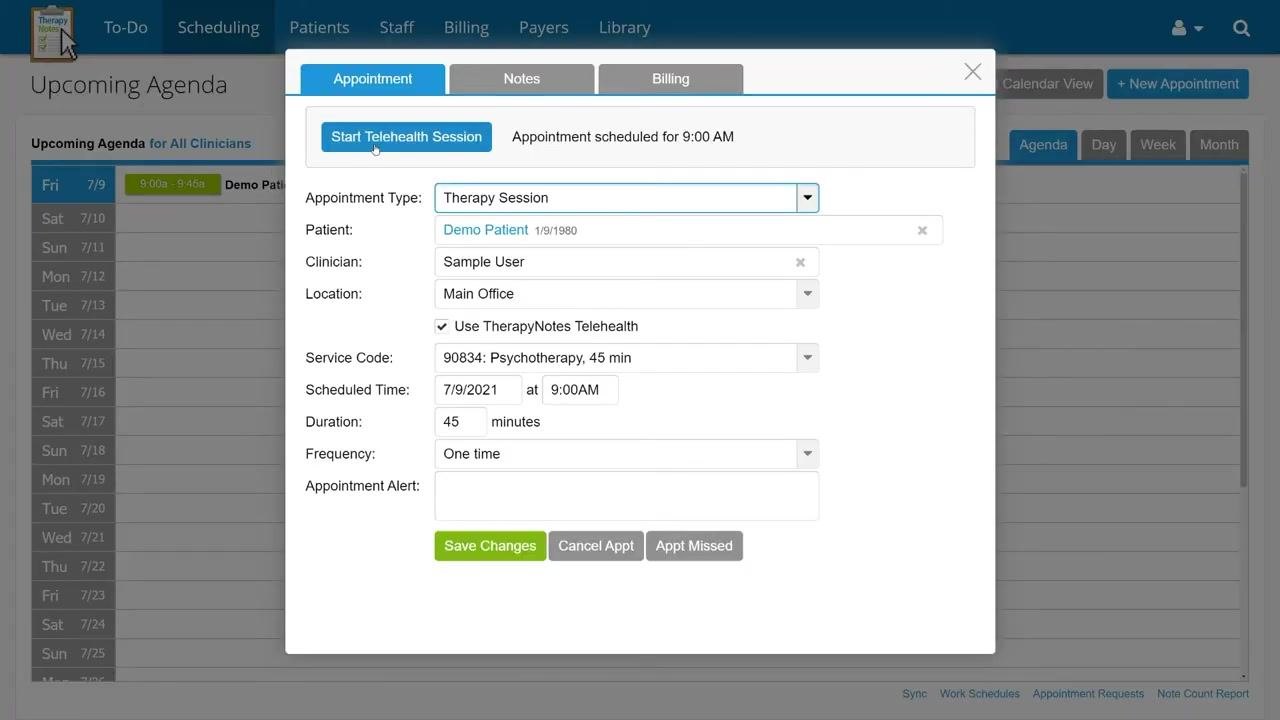This screenshot has width=1280, height=720.
Task: Clear the Demo Patient field
Action: (922, 230)
